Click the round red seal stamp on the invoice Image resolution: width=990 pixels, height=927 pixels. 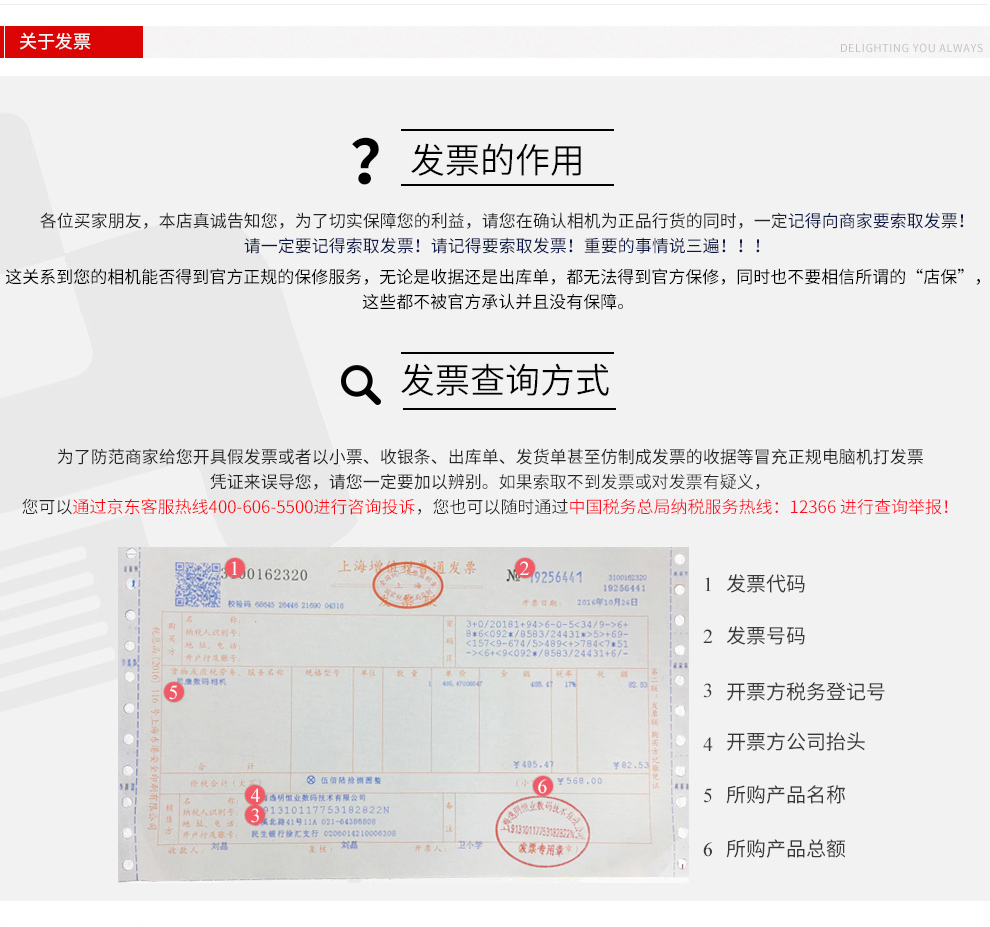(544, 829)
